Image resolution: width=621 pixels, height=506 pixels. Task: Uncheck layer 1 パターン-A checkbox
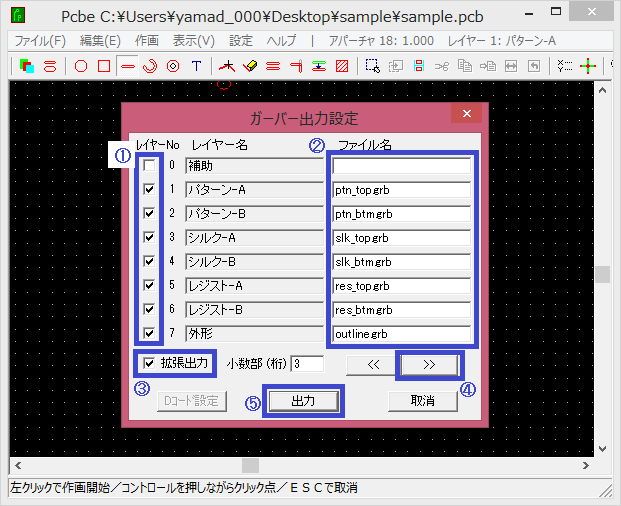pos(149,189)
